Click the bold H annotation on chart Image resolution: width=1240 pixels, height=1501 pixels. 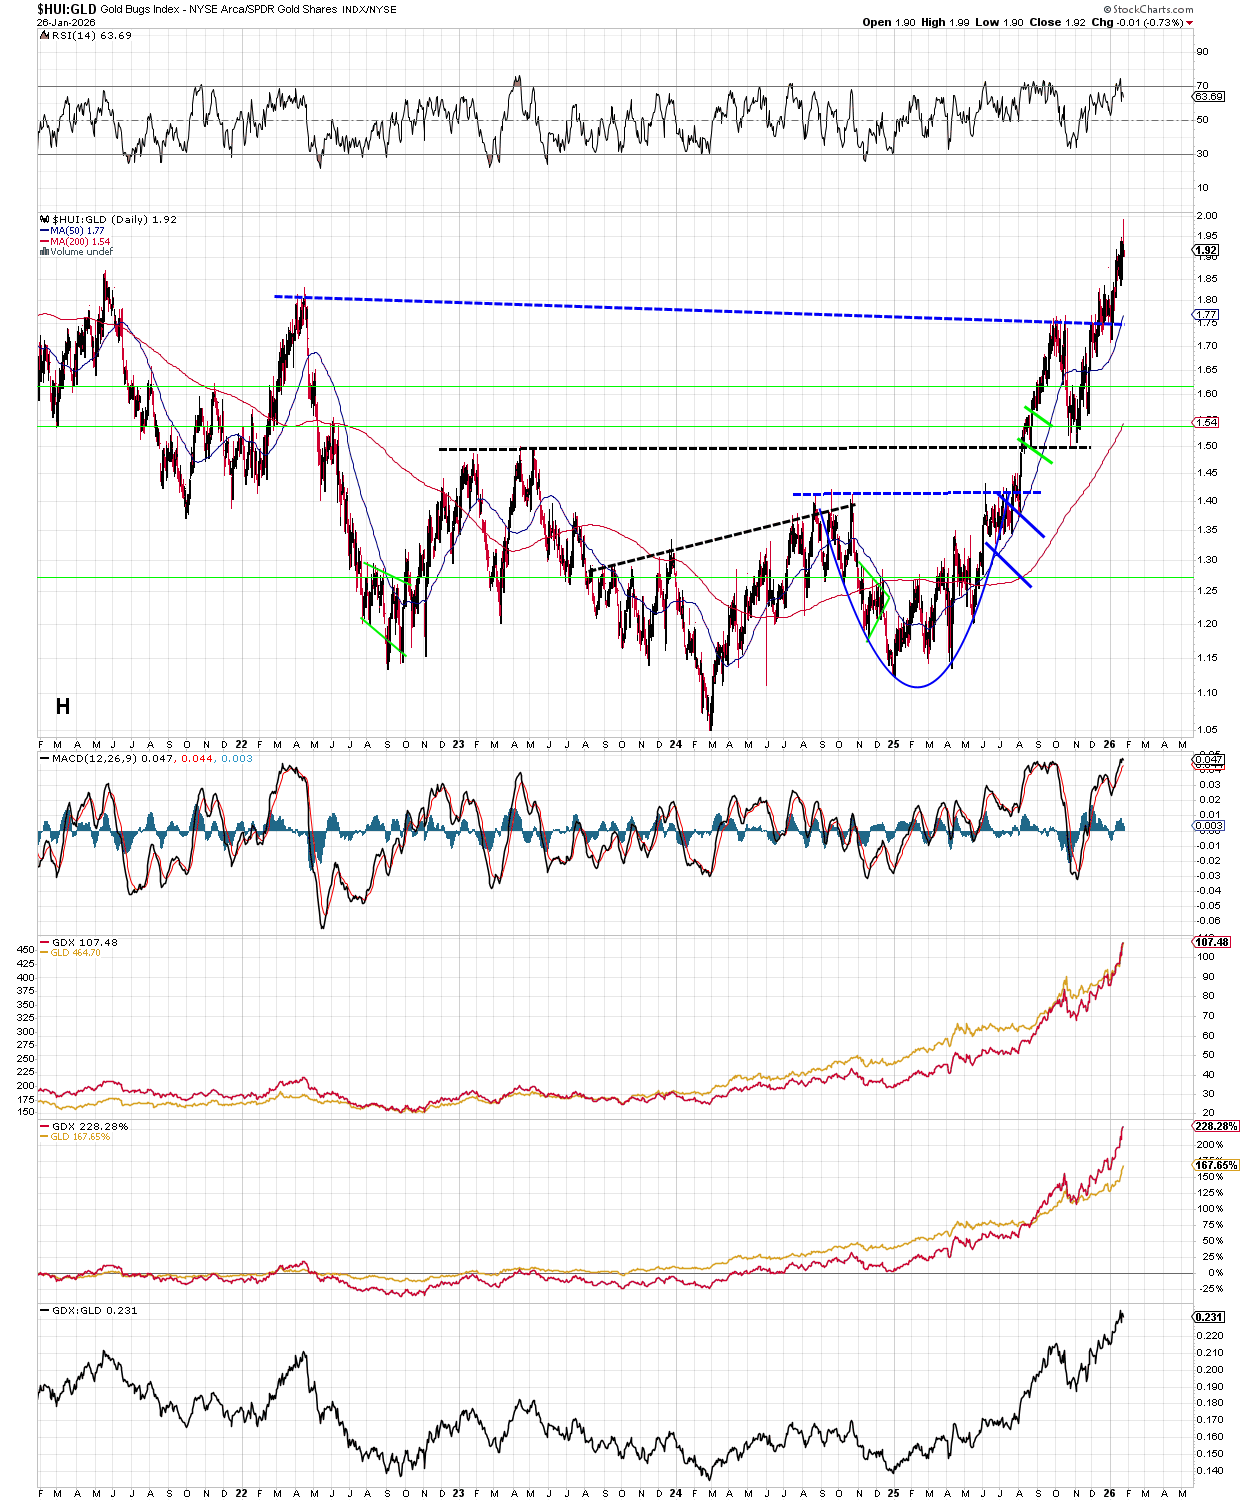[x=63, y=707]
